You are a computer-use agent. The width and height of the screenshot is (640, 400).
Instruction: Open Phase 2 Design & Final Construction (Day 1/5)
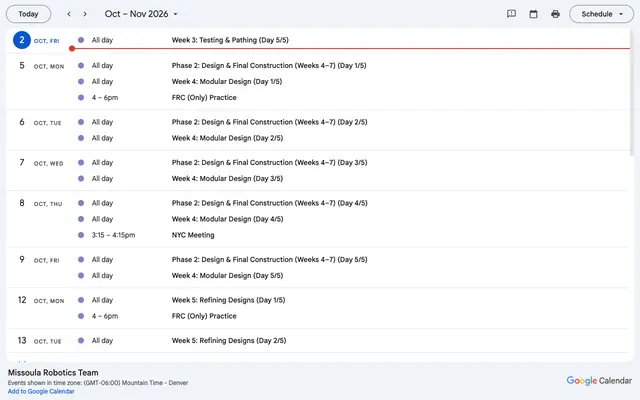(269, 65)
